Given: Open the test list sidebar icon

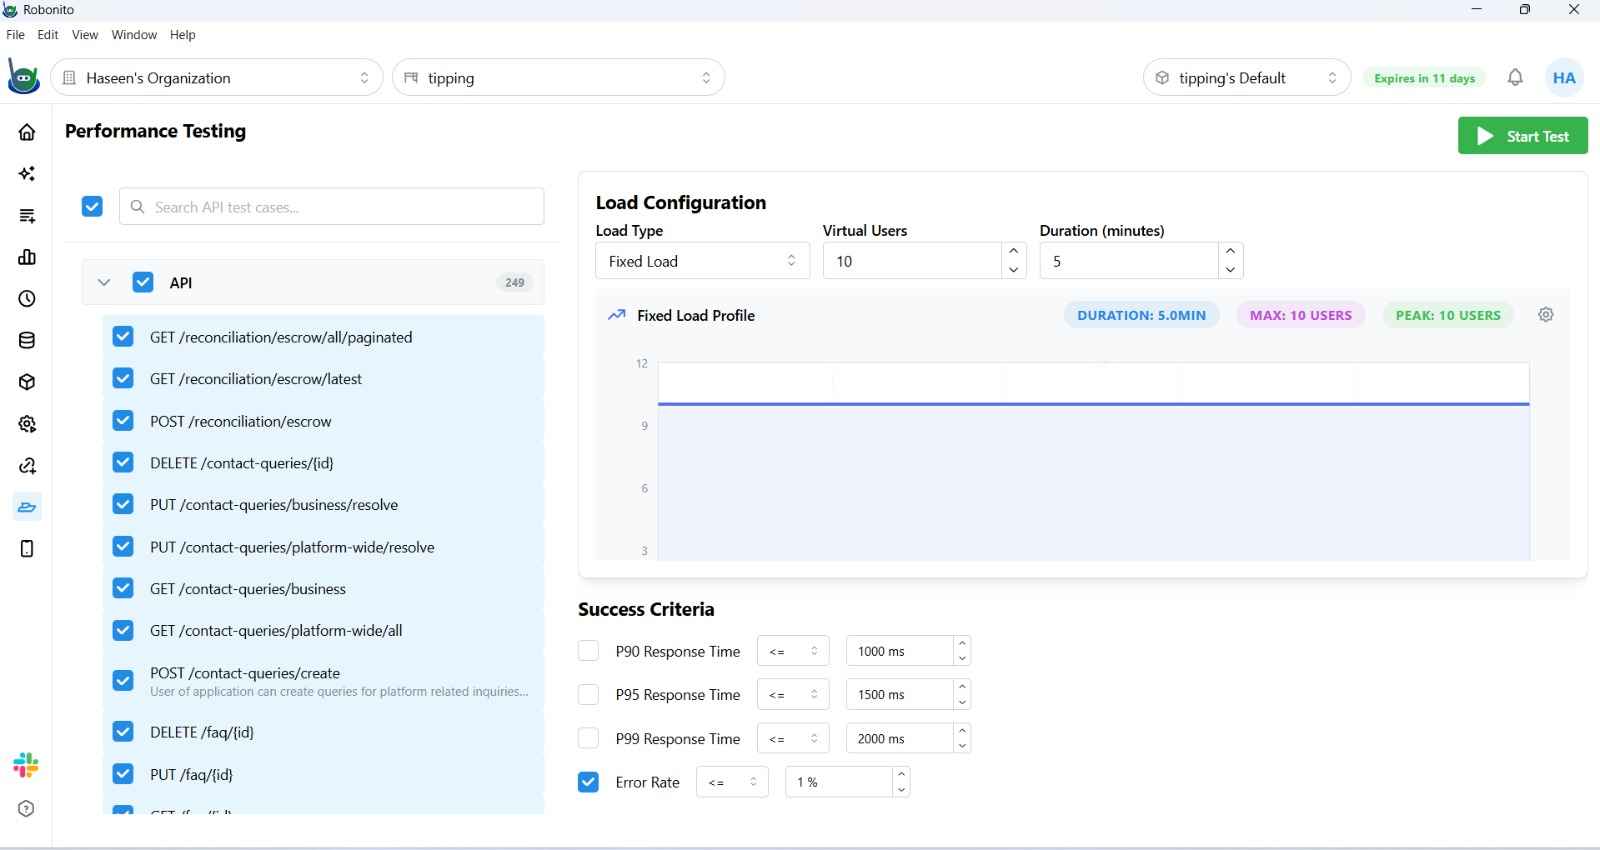Looking at the screenshot, I should (27, 216).
